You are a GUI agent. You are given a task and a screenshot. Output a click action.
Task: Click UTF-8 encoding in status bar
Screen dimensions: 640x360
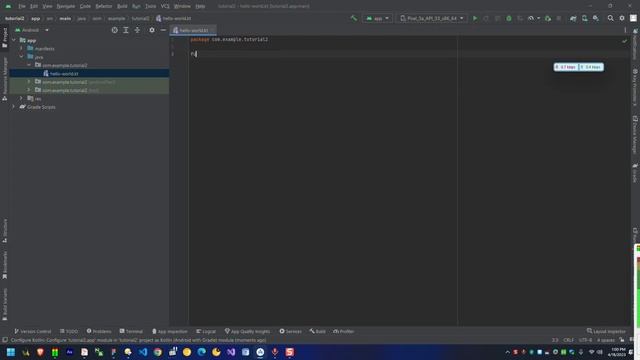pos(585,340)
